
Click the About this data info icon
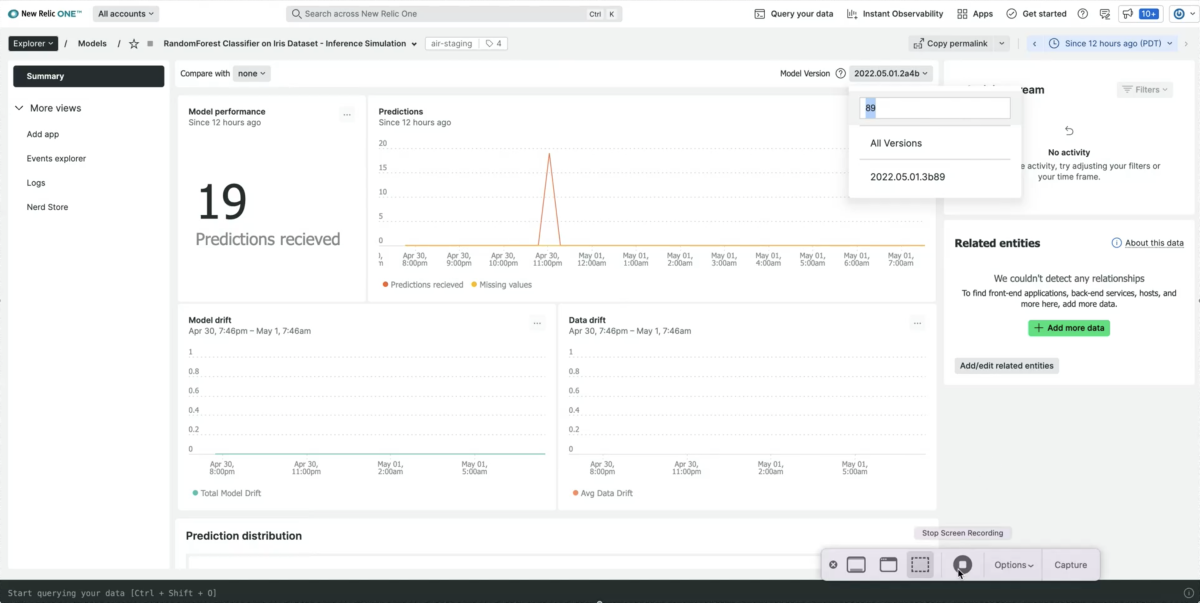[x=1117, y=243]
